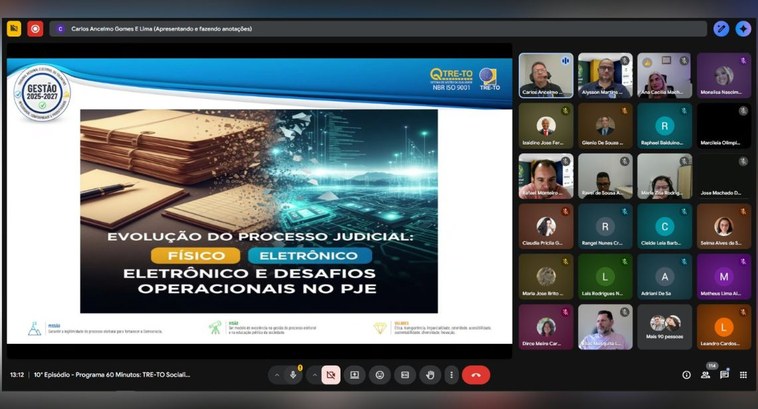Click the meeting title 10º Episódio - Programa 60 Minutos
This screenshot has height=409, width=758.
point(112,375)
